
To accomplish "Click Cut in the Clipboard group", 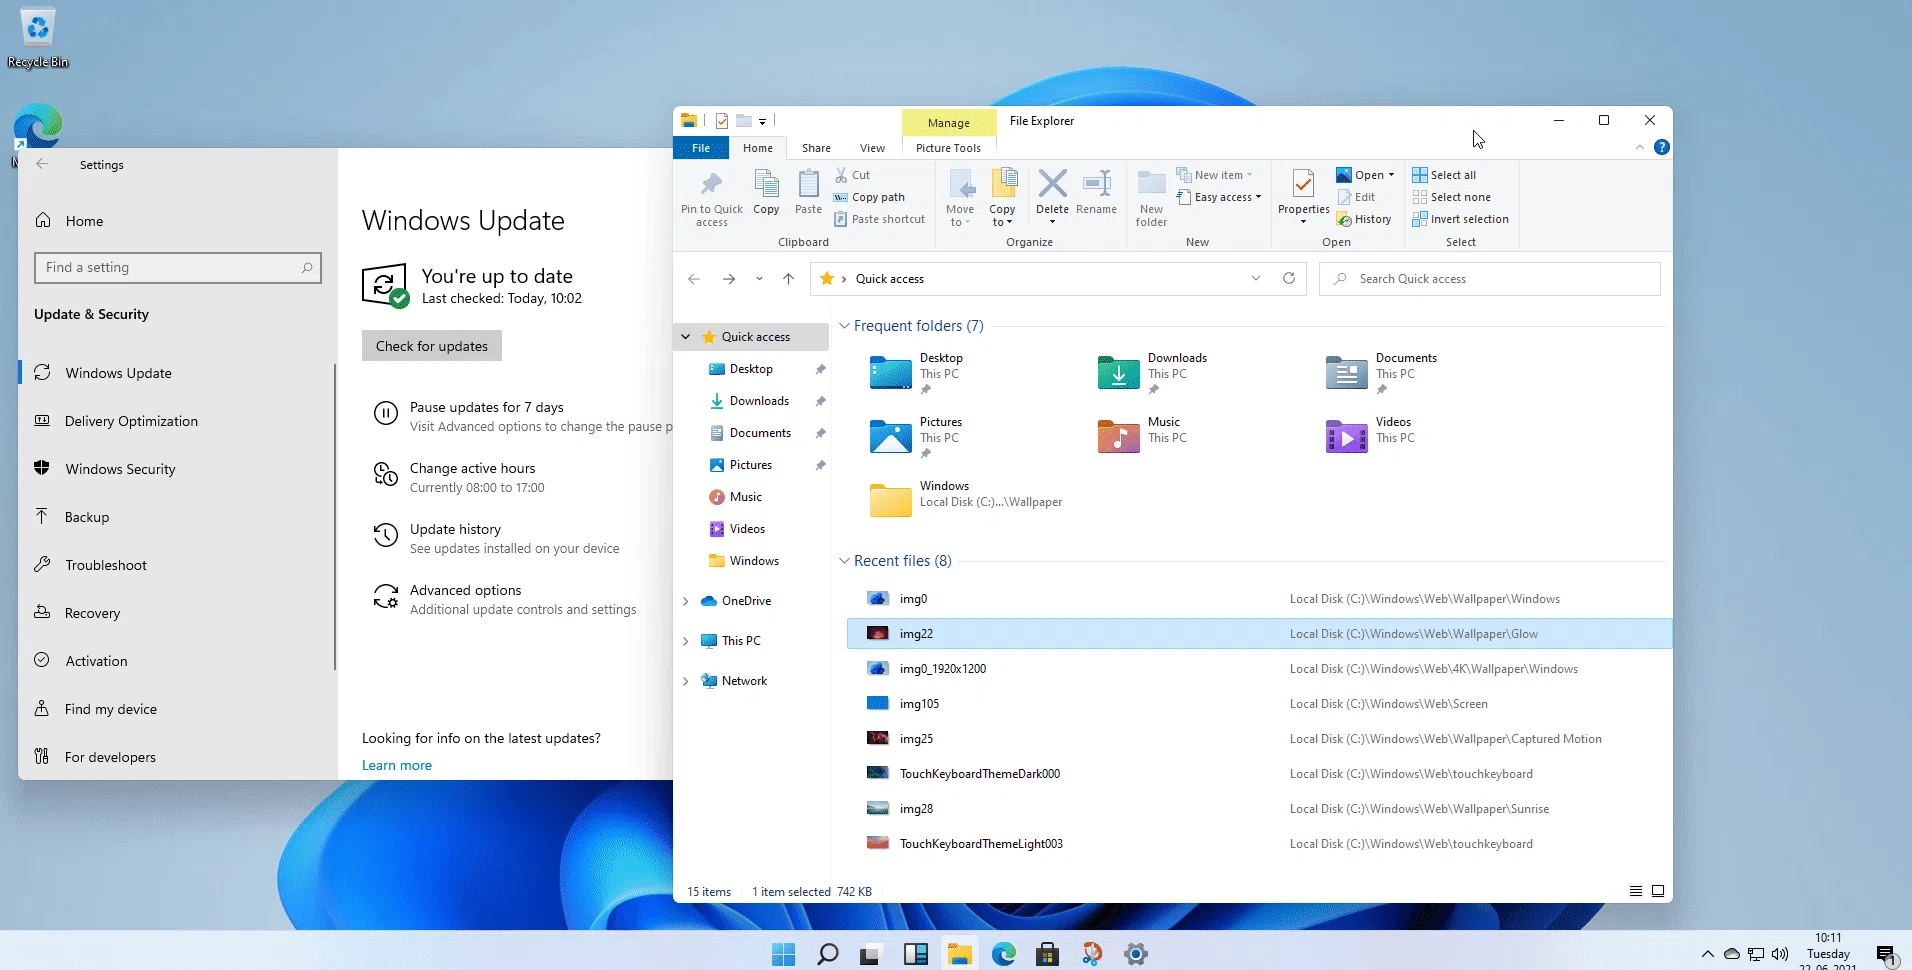I will pos(852,175).
